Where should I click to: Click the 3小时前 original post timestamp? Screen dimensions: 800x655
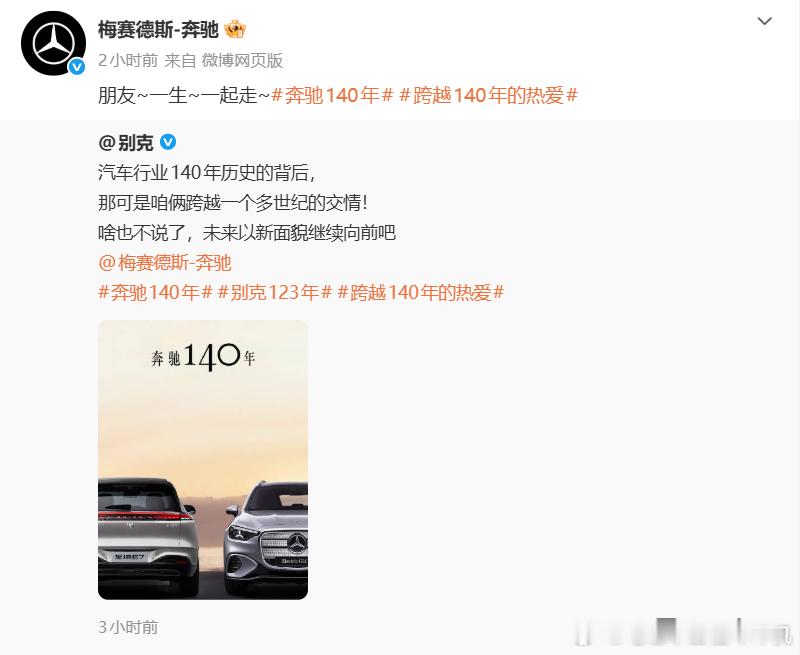click(x=128, y=627)
